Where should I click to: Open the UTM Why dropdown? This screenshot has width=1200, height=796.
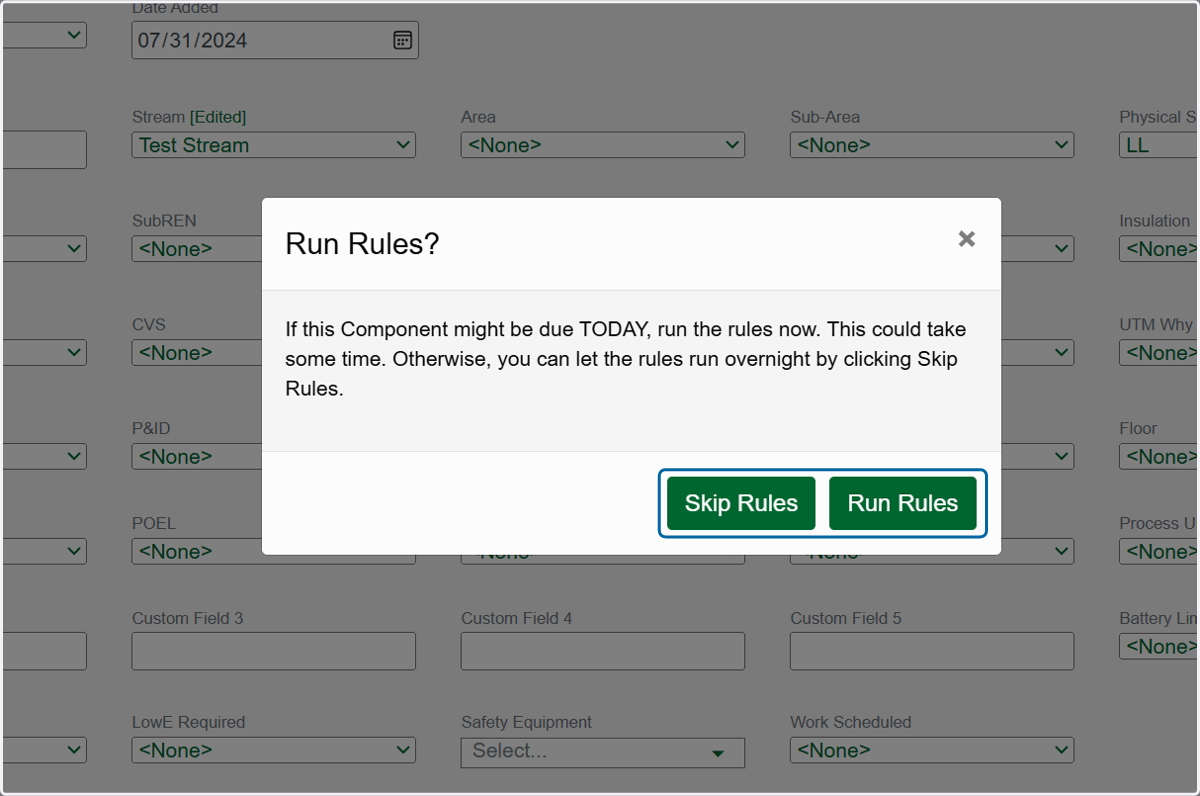pyautogui.click(x=1159, y=353)
